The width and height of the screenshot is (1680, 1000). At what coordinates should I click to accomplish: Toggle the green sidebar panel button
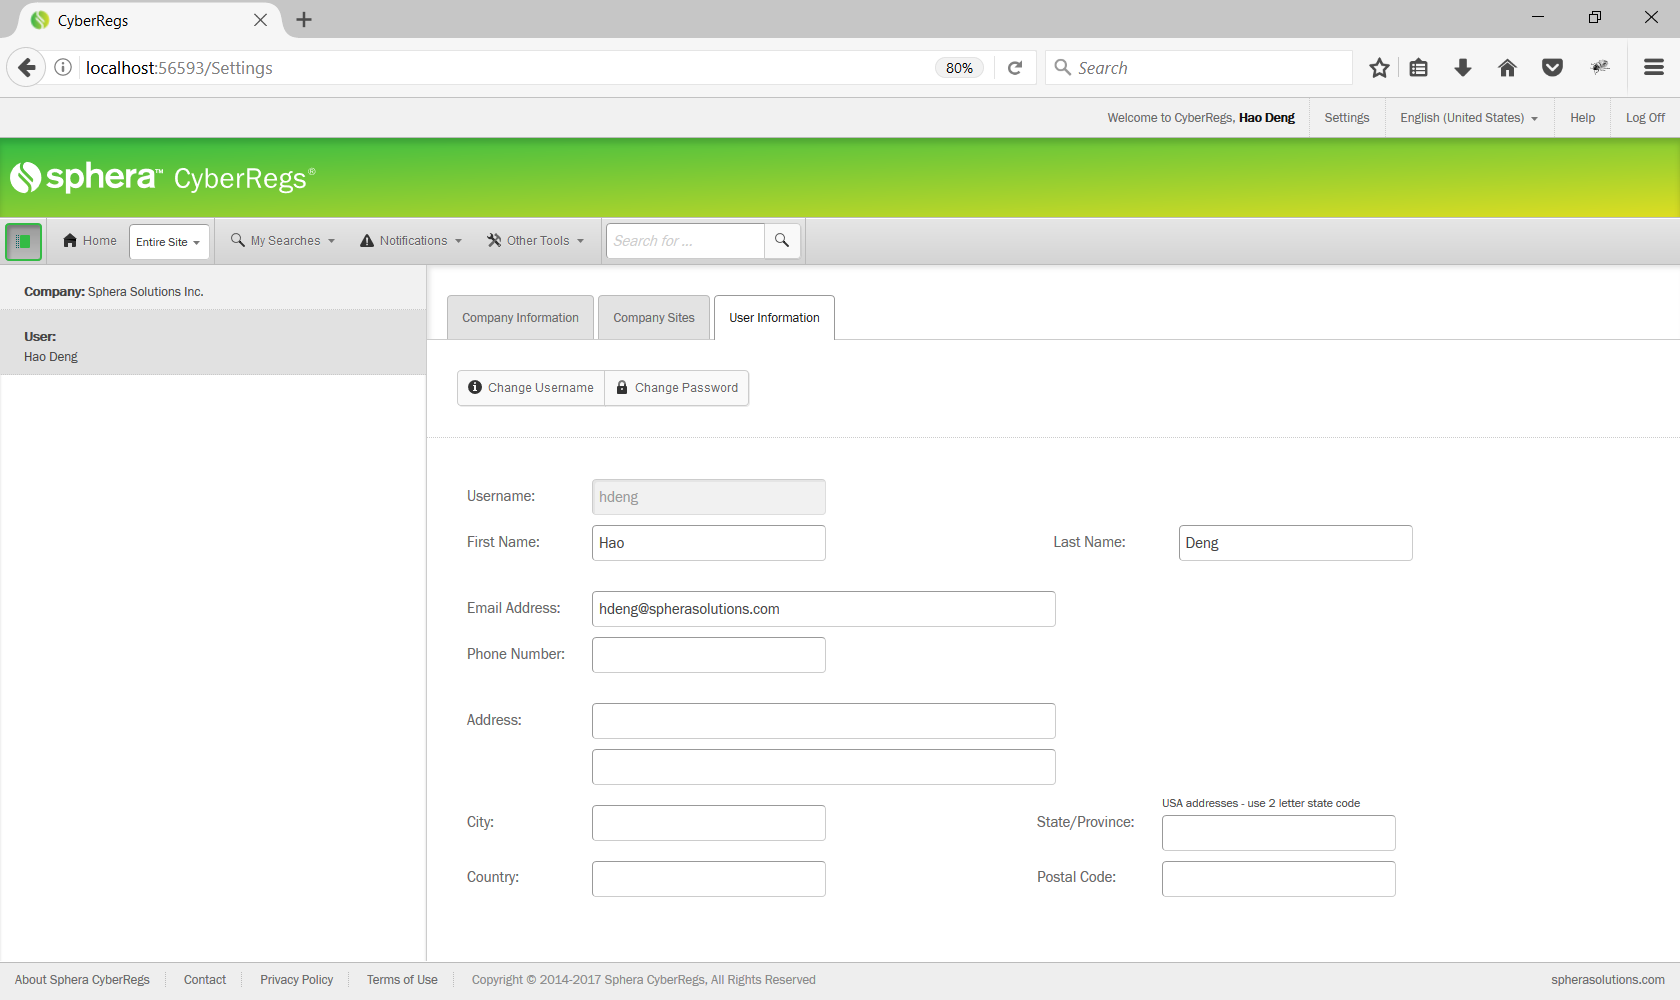[x=24, y=242]
